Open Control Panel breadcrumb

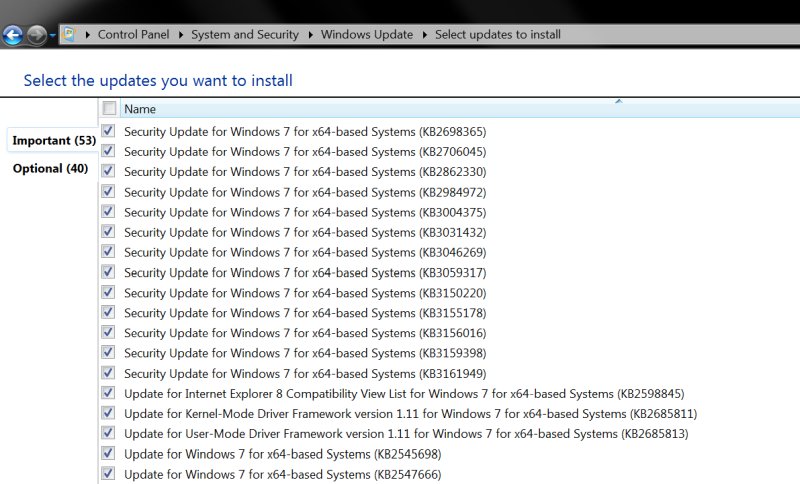point(134,35)
